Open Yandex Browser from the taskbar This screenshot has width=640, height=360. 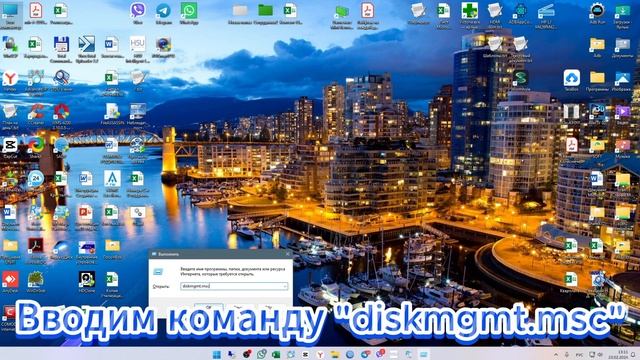click(x=320, y=354)
